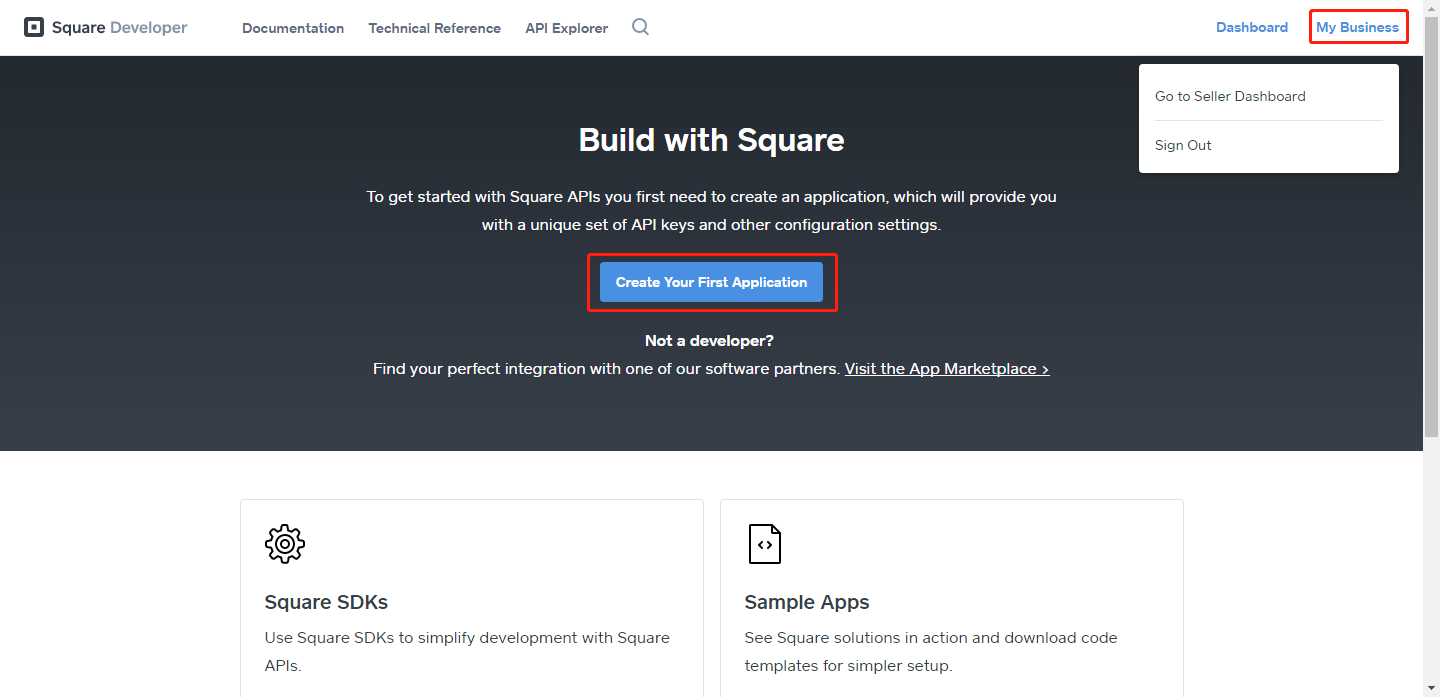Image resolution: width=1440 pixels, height=697 pixels.
Task: Go to the Dashboard link
Action: click(x=1252, y=27)
